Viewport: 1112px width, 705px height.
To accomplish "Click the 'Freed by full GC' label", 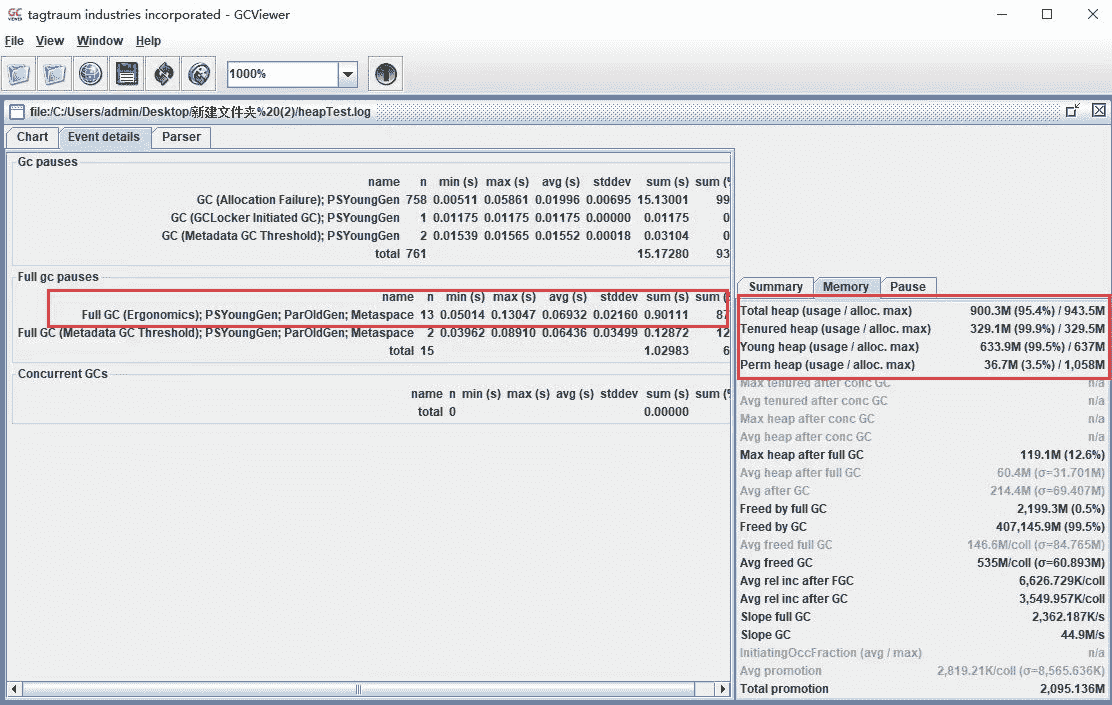I will tap(783, 509).
